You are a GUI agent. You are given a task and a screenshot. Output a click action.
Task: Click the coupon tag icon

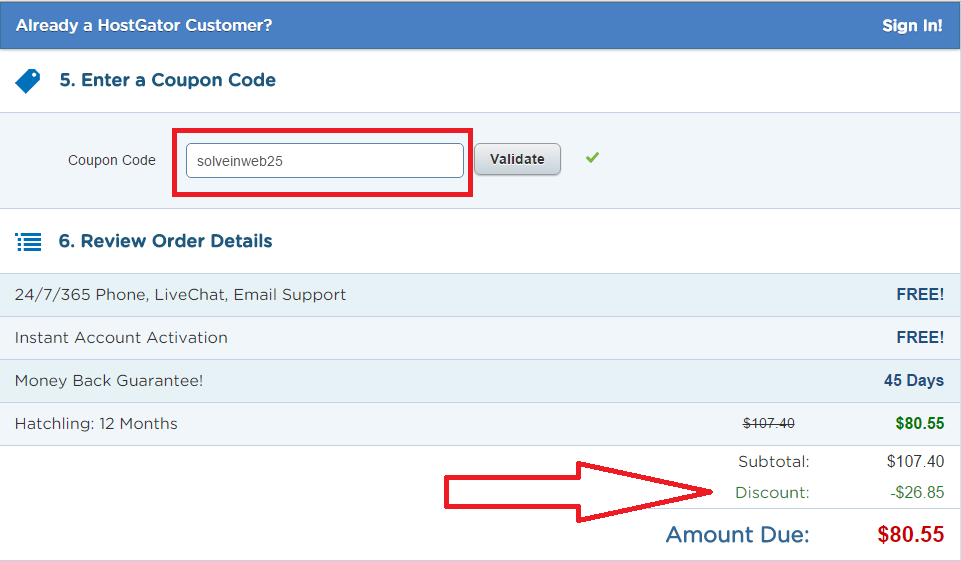28,81
